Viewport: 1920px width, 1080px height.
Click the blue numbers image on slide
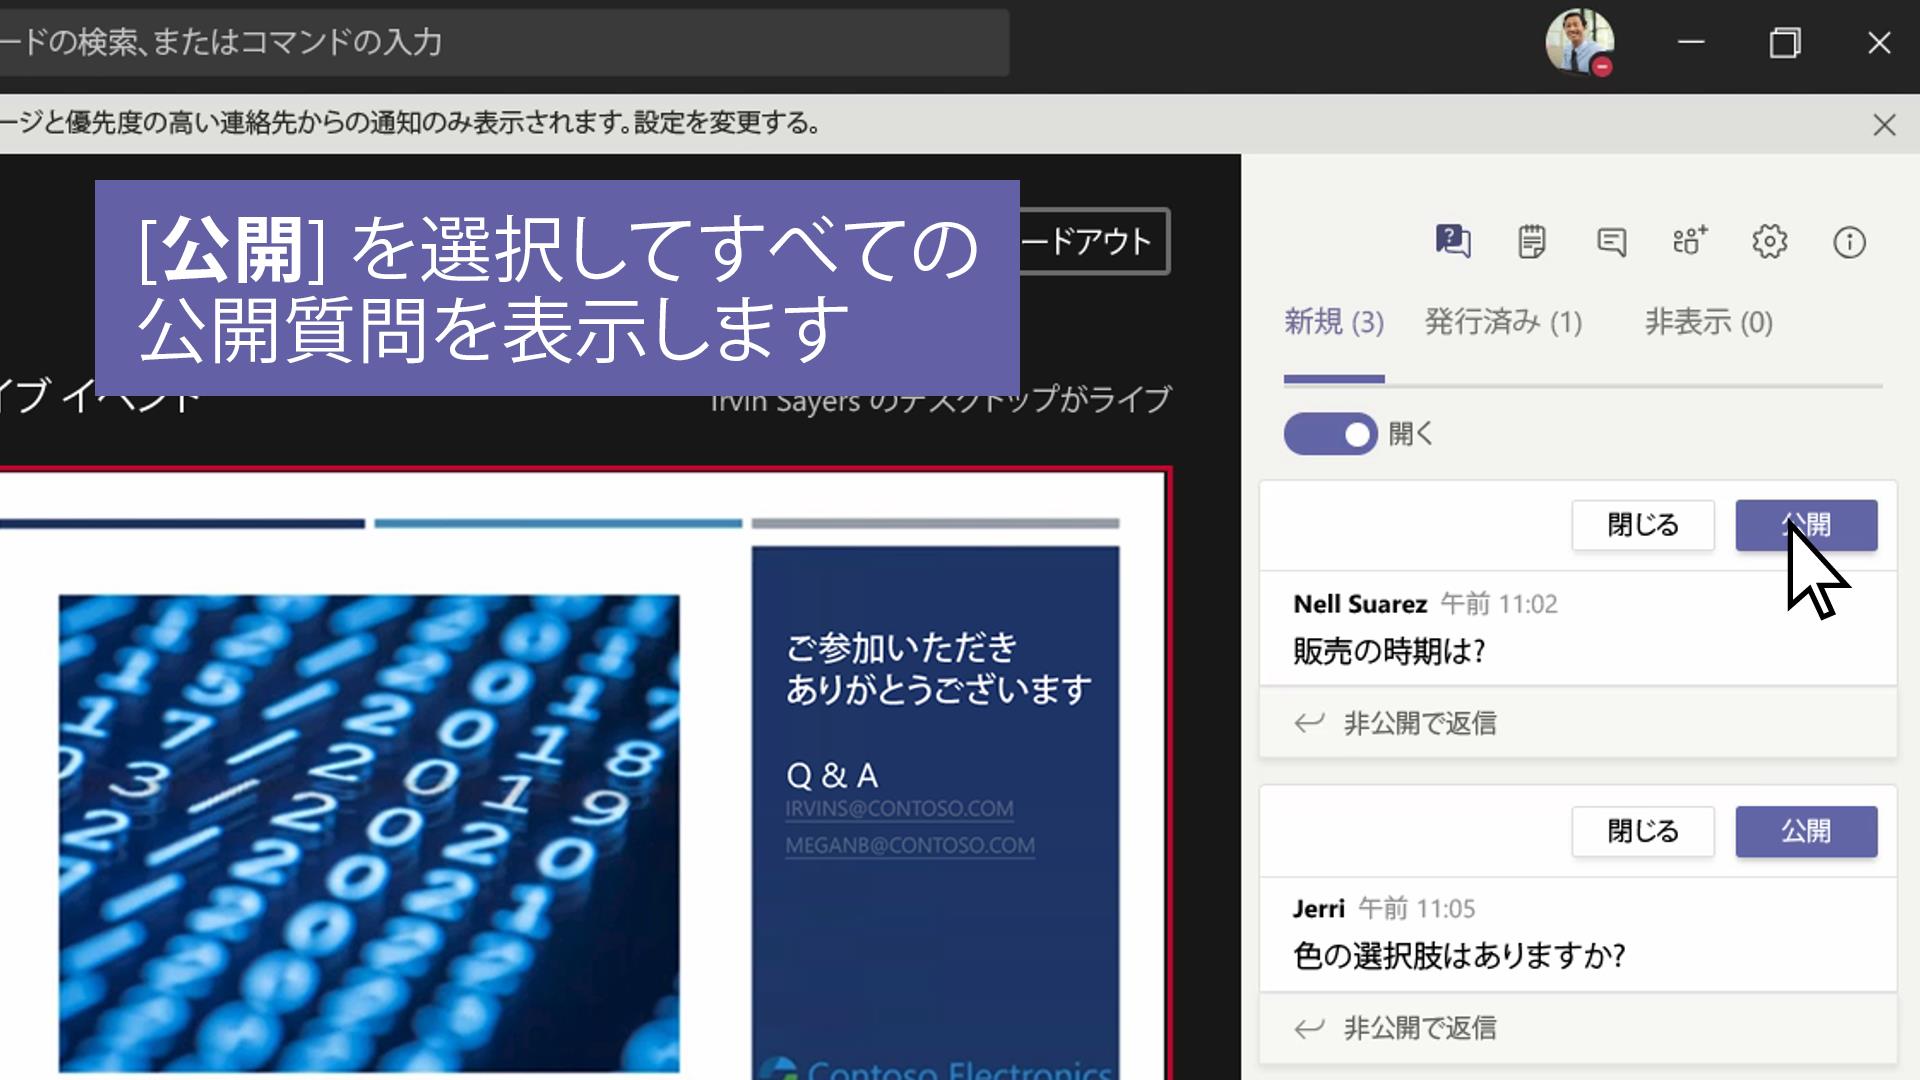coord(369,834)
